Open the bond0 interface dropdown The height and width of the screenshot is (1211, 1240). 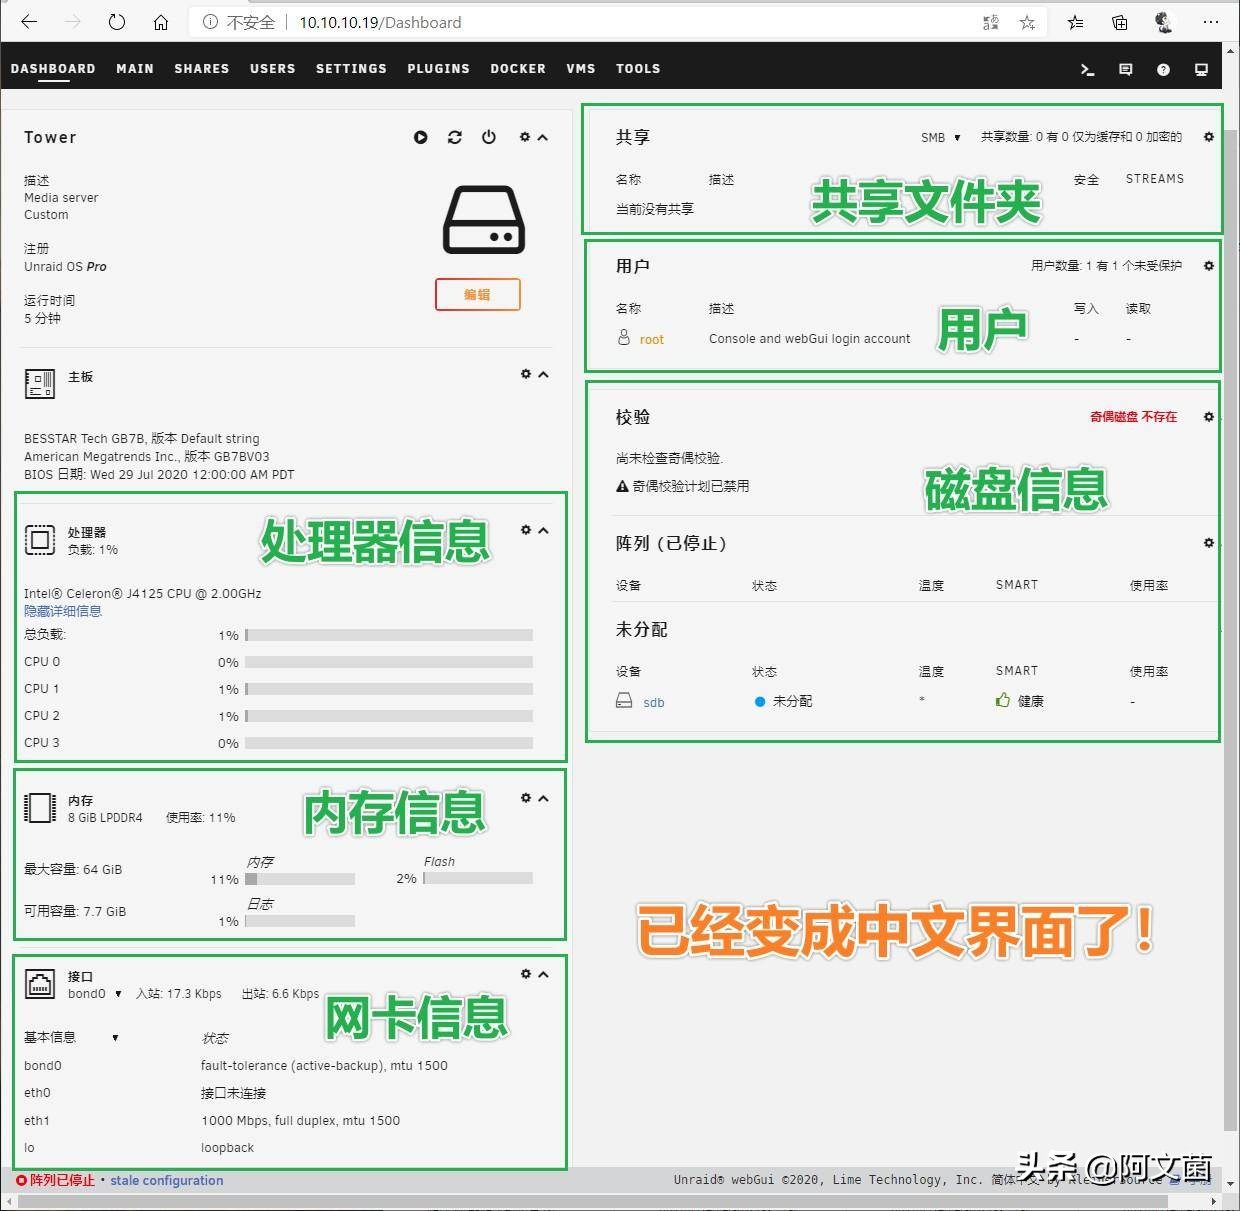(117, 994)
